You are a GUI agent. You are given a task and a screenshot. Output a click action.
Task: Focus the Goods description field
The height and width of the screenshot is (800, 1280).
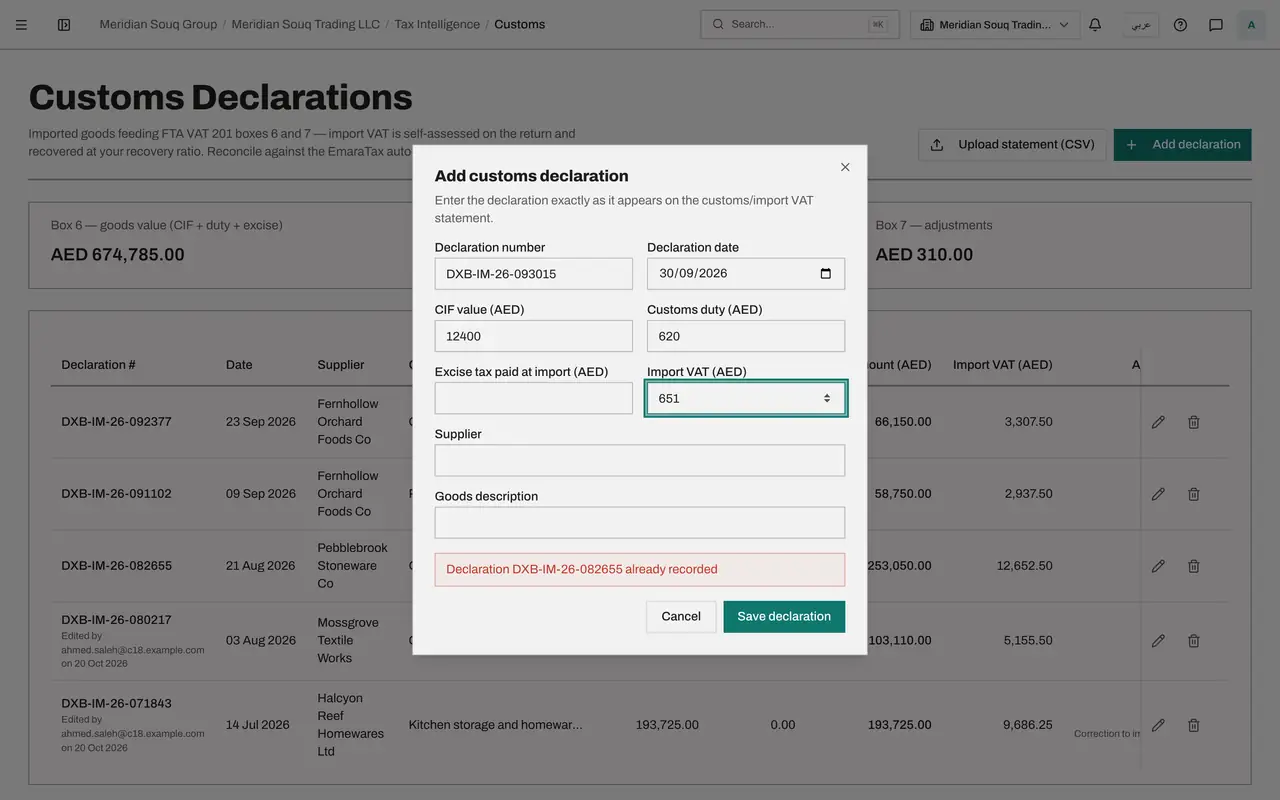(640, 522)
